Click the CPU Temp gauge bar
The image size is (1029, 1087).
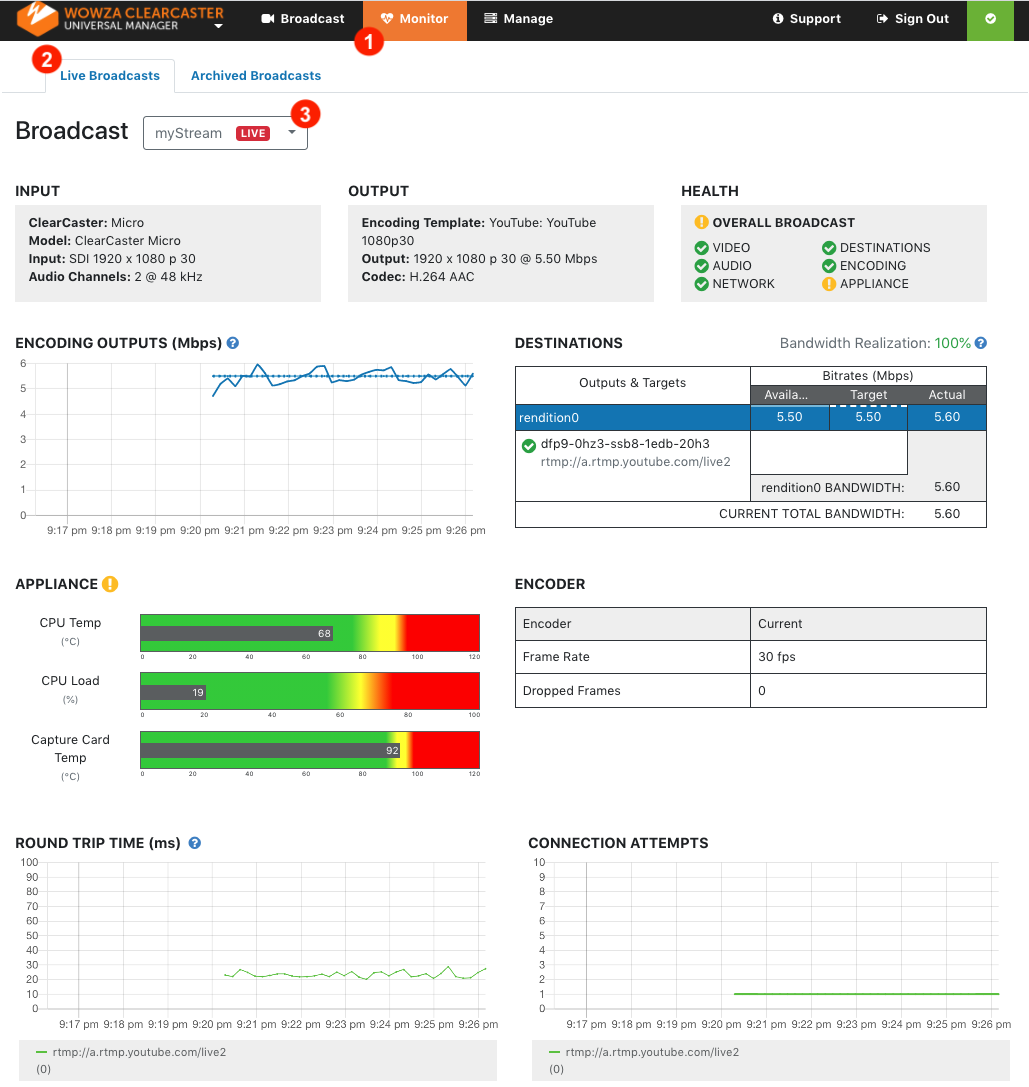(310, 633)
